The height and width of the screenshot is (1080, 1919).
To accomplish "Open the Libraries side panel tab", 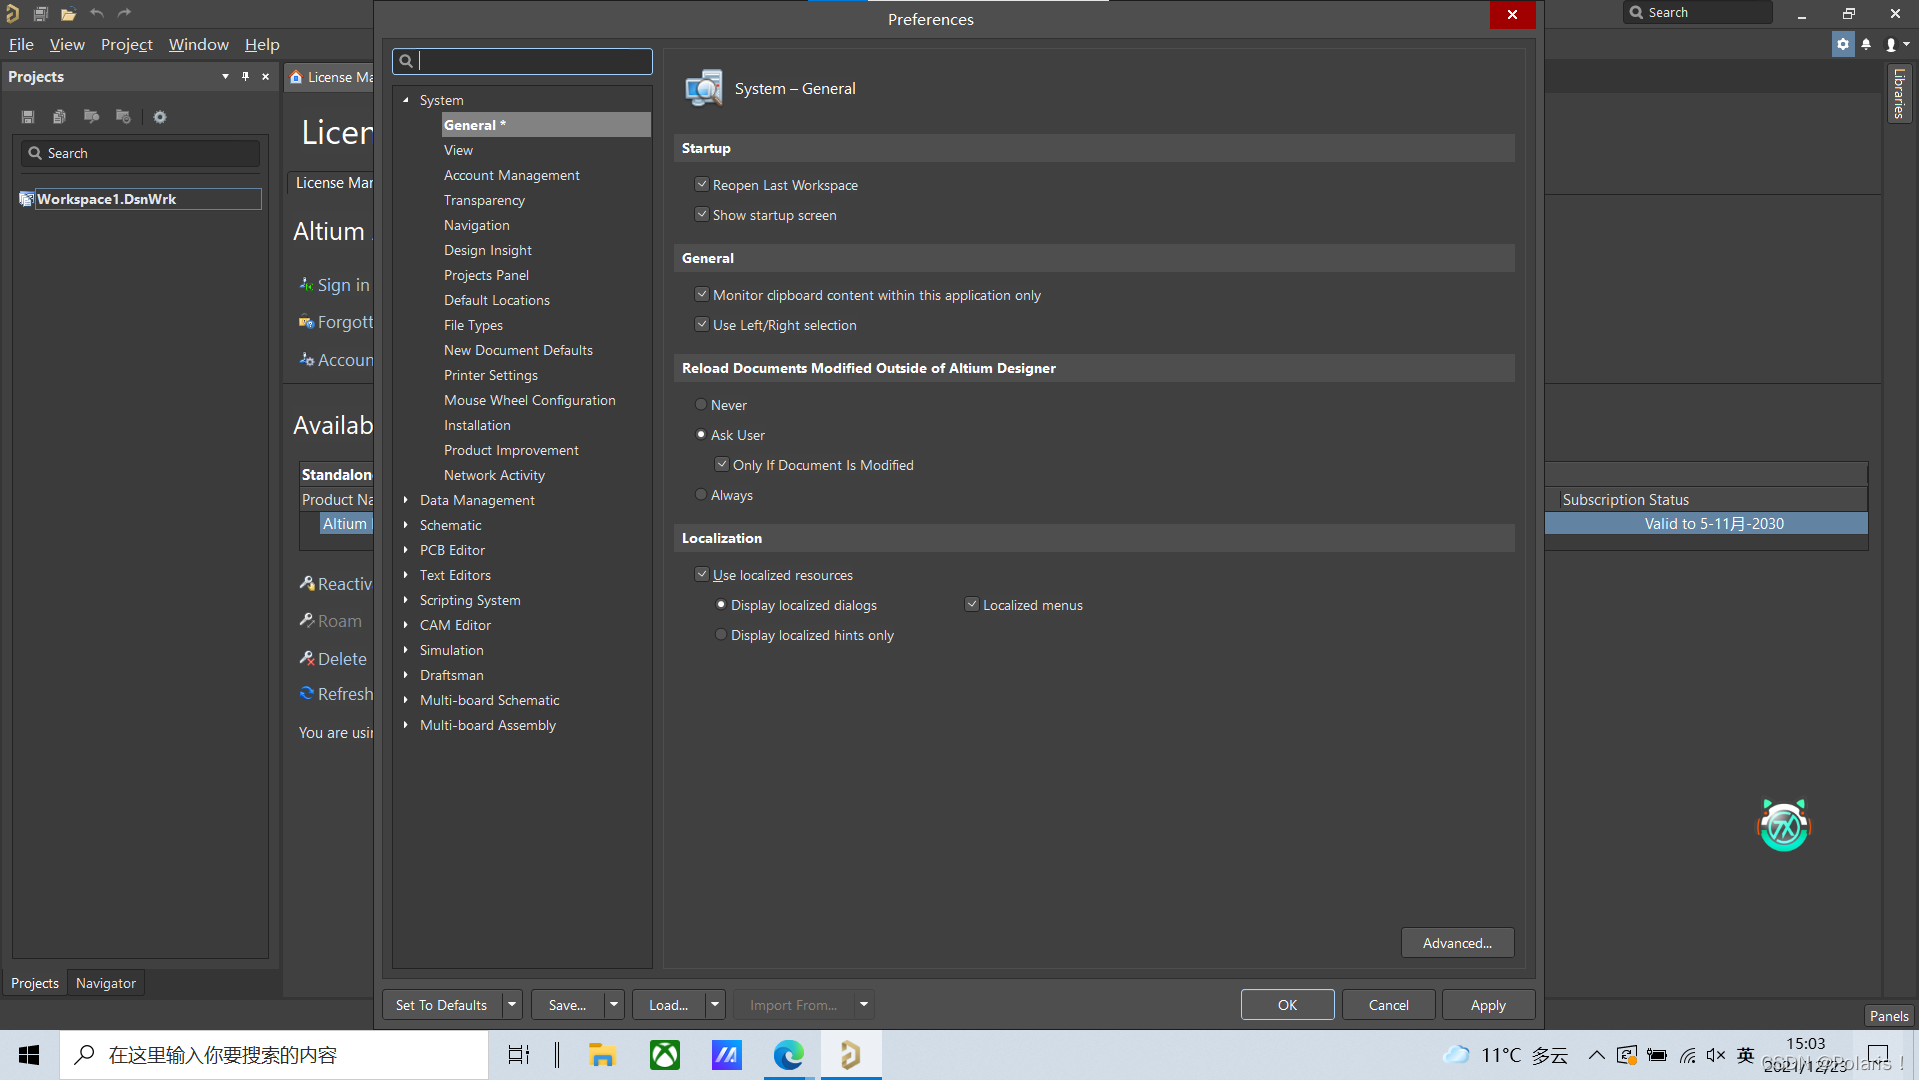I will pos(1898,93).
